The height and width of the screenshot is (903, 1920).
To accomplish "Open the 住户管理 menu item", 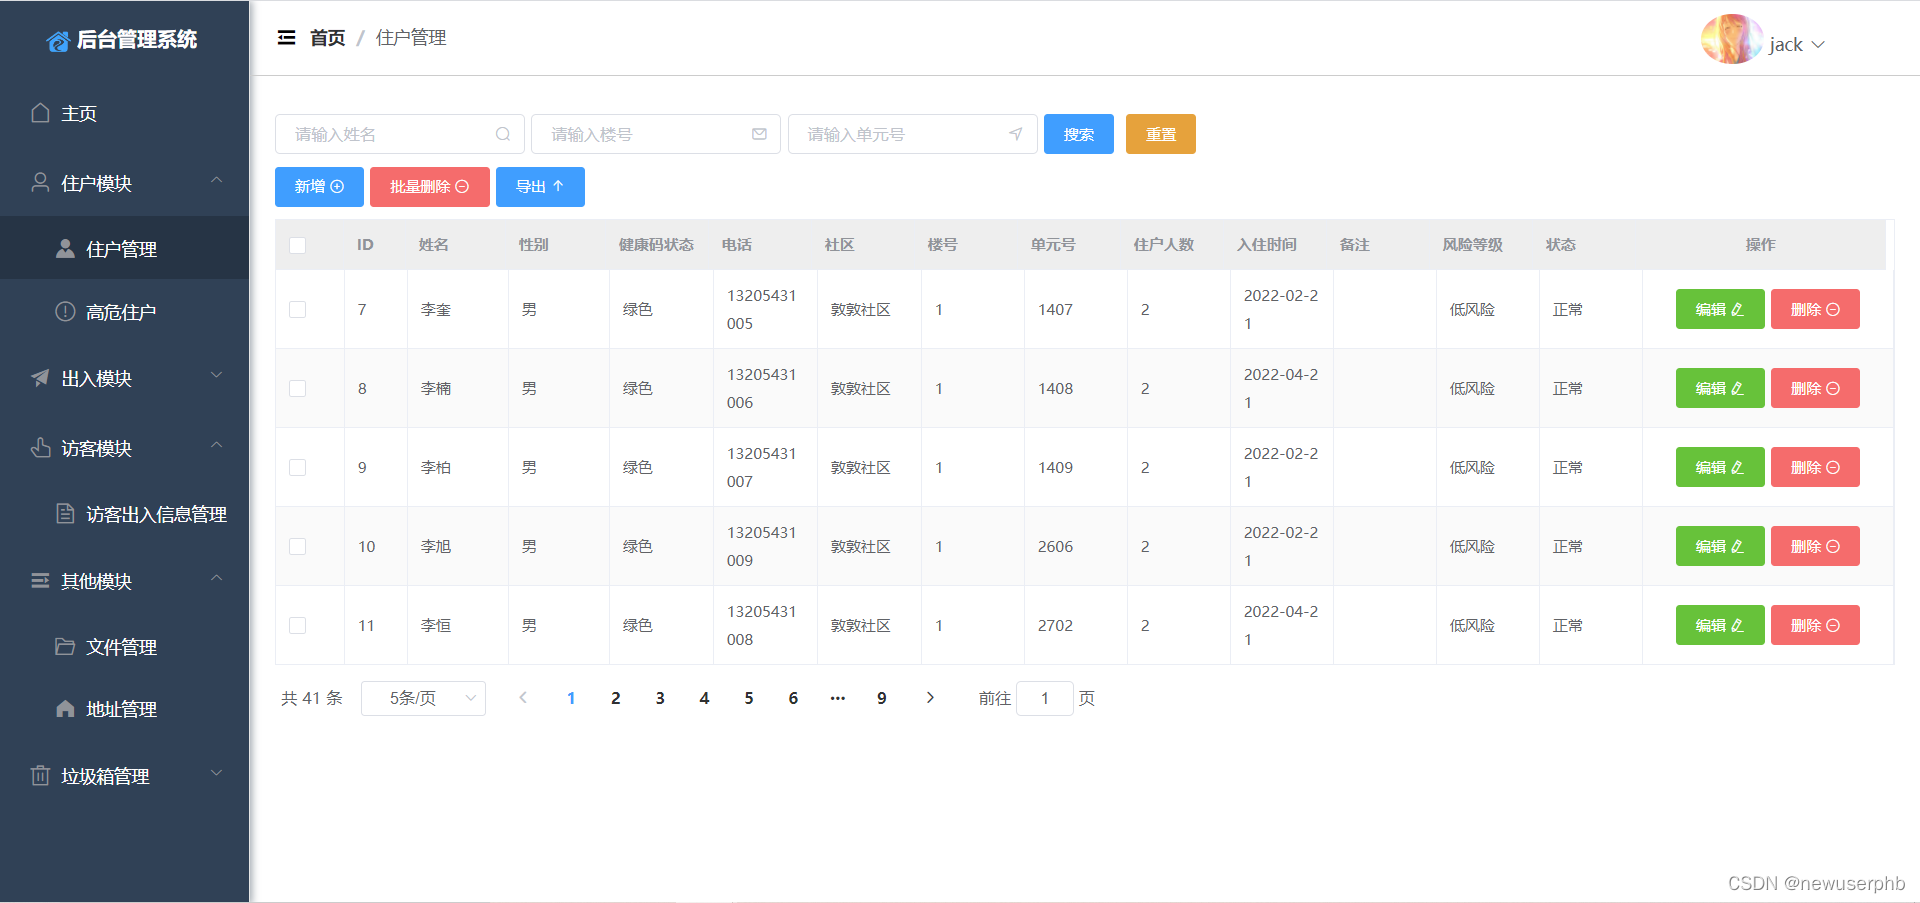I will [x=124, y=249].
